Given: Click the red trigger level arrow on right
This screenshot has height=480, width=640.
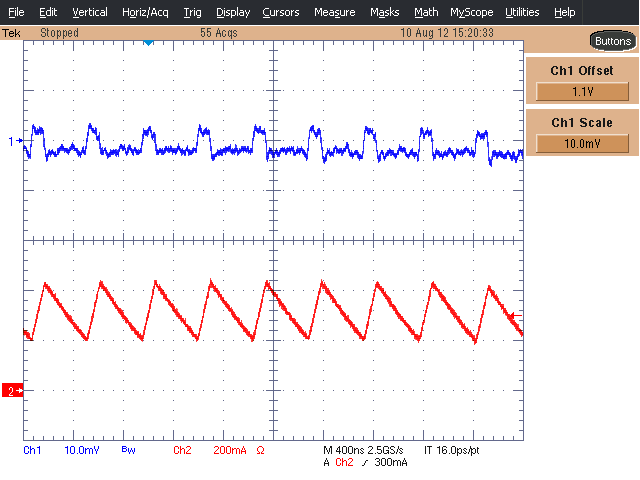Looking at the screenshot, I should click(x=516, y=316).
